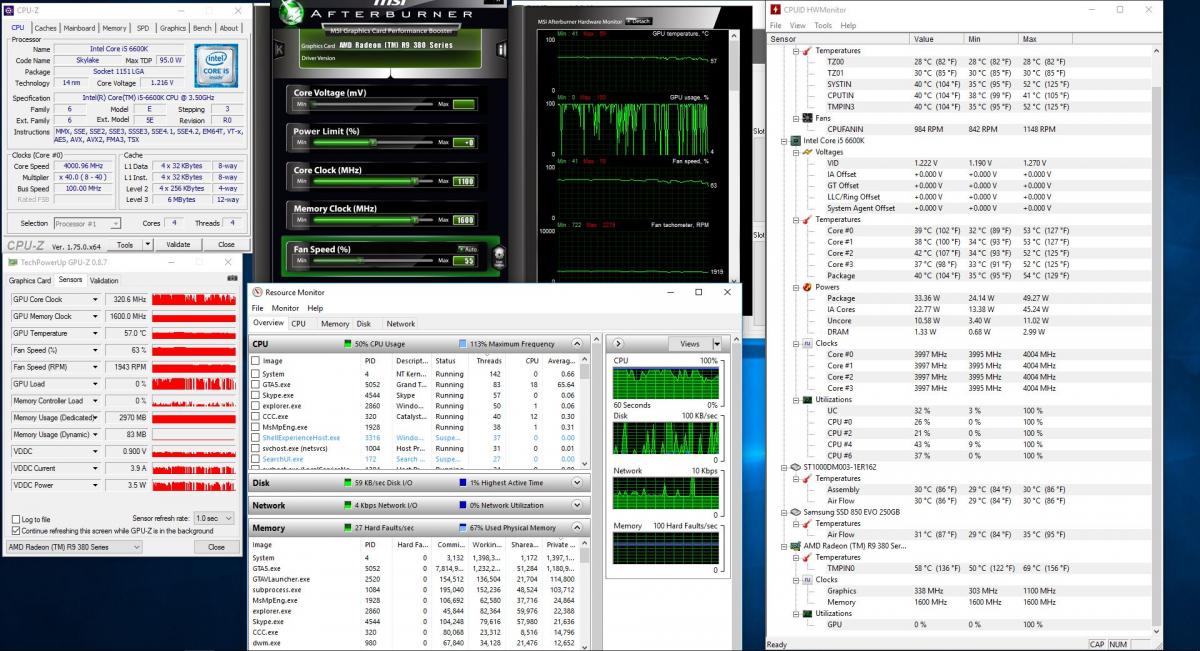
Task: Check the System process box in CPU list
Action: (255, 374)
